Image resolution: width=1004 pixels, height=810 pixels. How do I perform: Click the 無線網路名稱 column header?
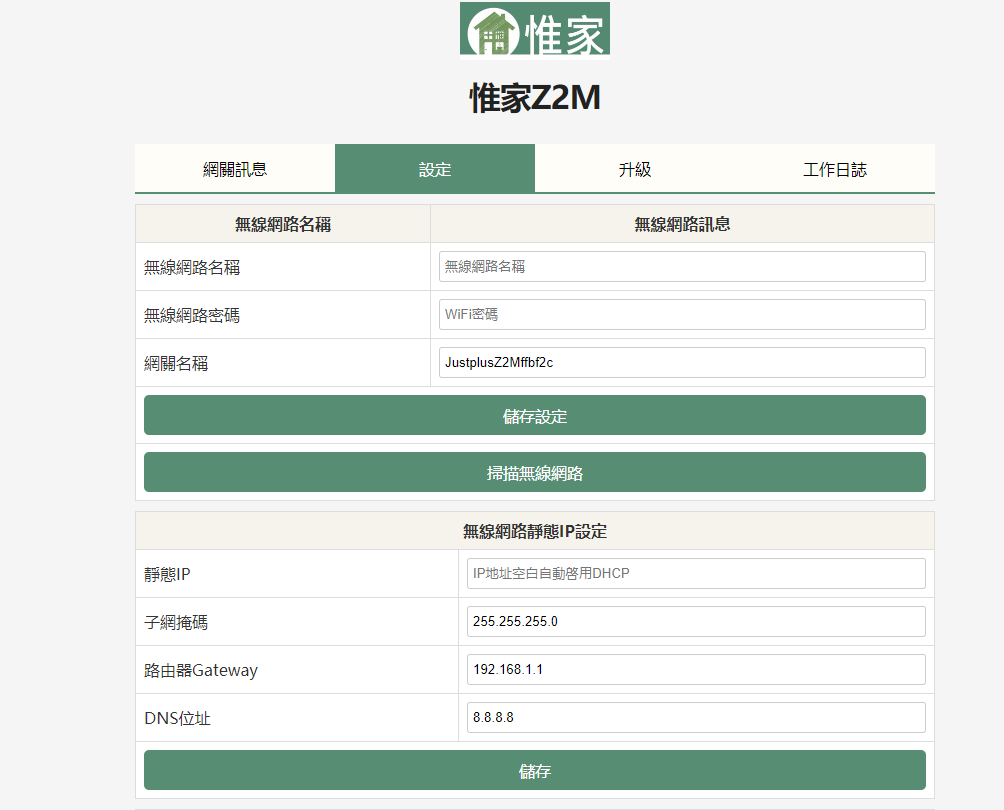(282, 224)
